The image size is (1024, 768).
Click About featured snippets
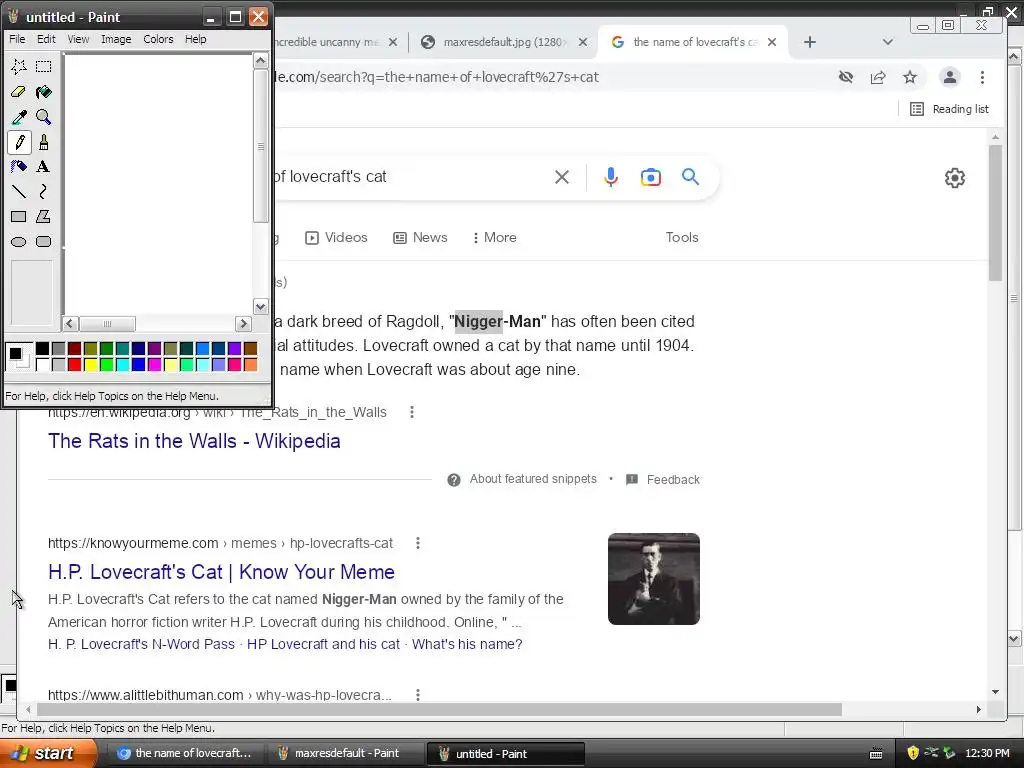(x=533, y=479)
